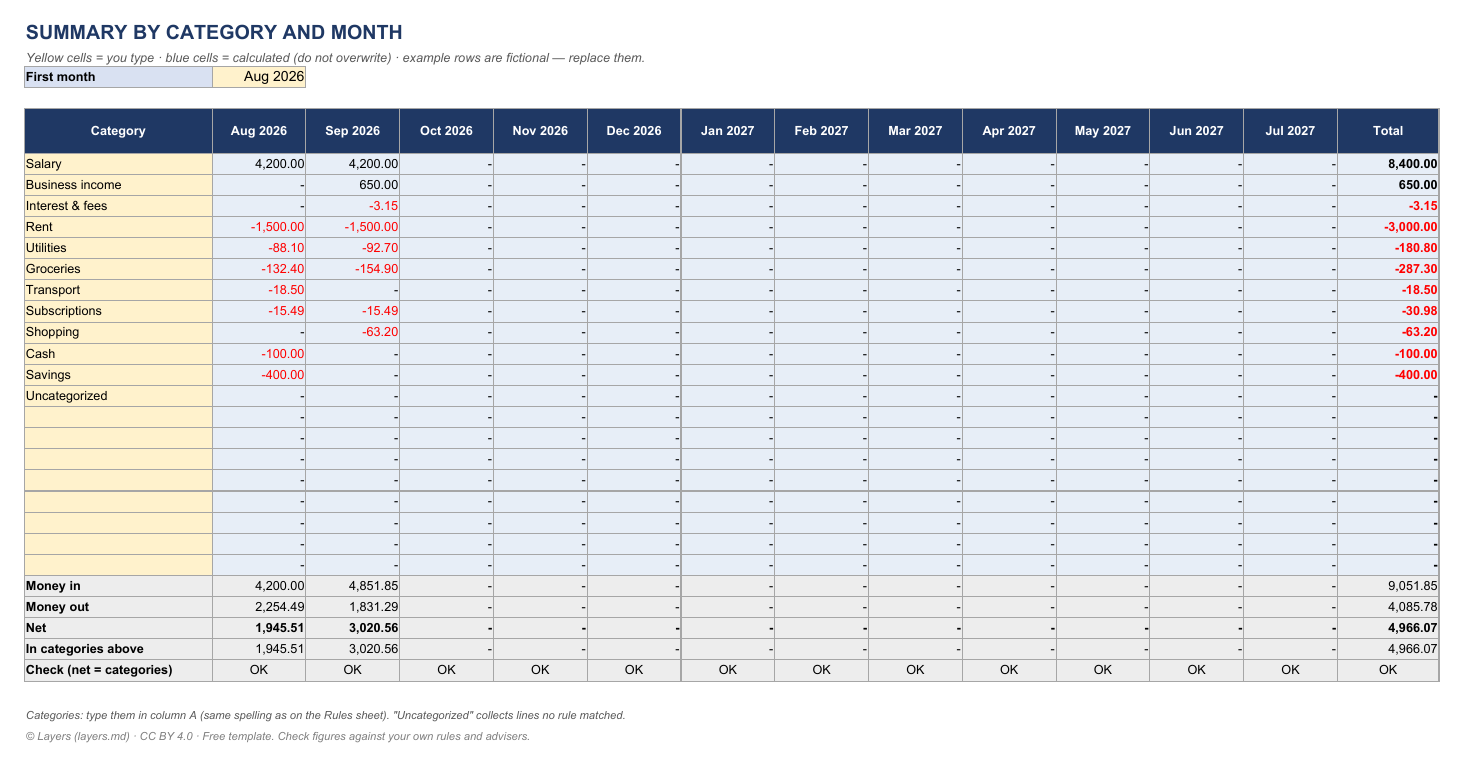Select the 8,400.00 Salary total
The height and width of the screenshot is (767, 1464).
pyautogui.click(x=1388, y=164)
